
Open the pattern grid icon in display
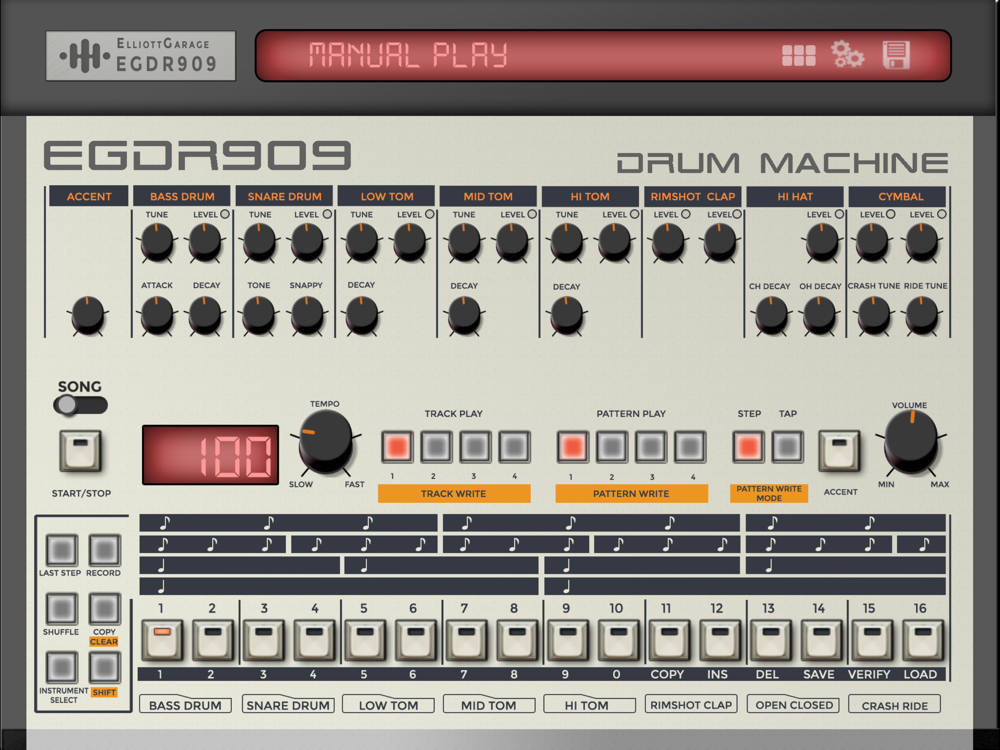[798, 55]
